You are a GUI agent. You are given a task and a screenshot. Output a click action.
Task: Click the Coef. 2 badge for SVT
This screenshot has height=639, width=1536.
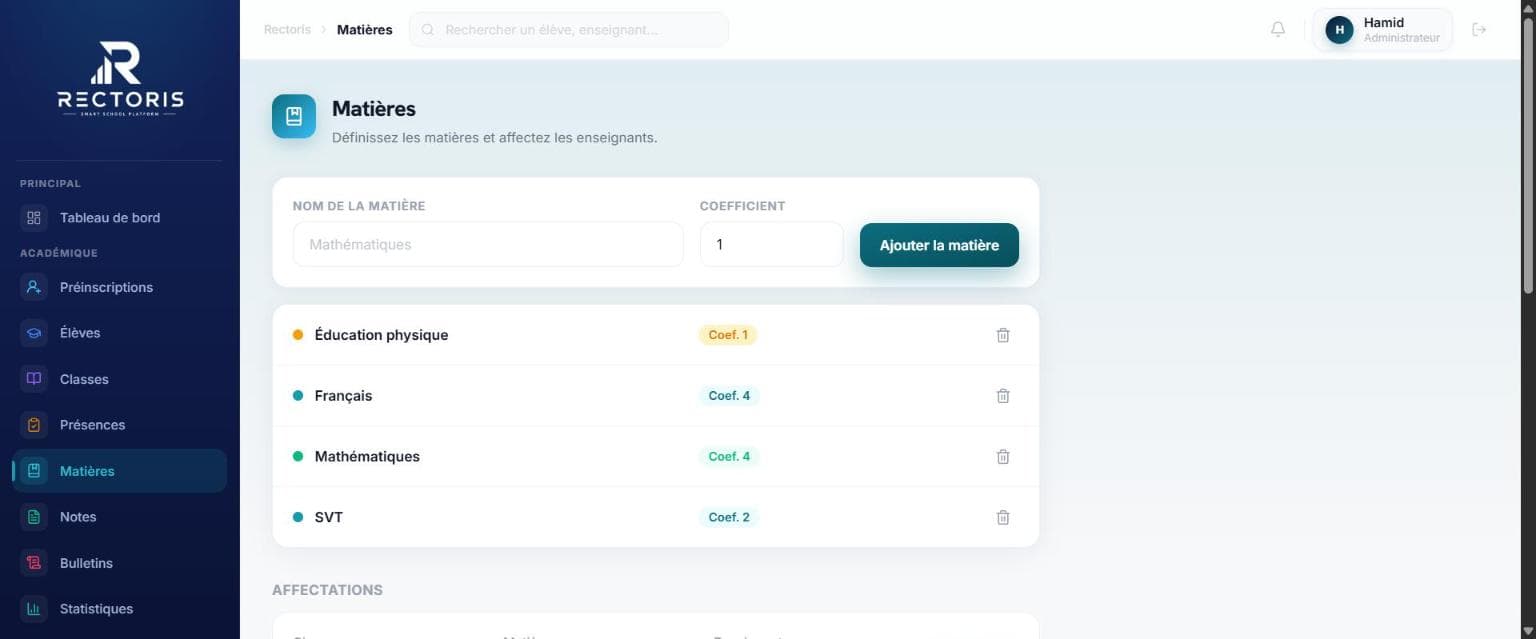729,517
